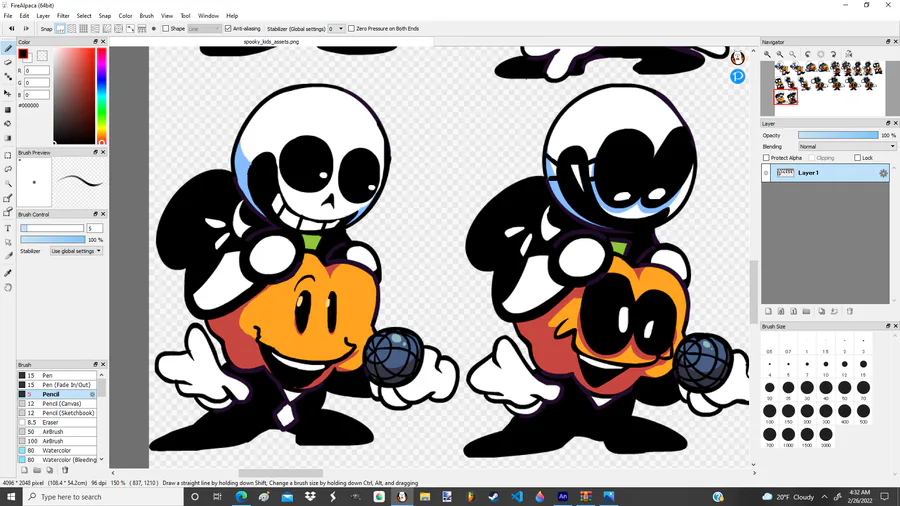Select the Text tool
The height and width of the screenshot is (506, 900).
8,228
